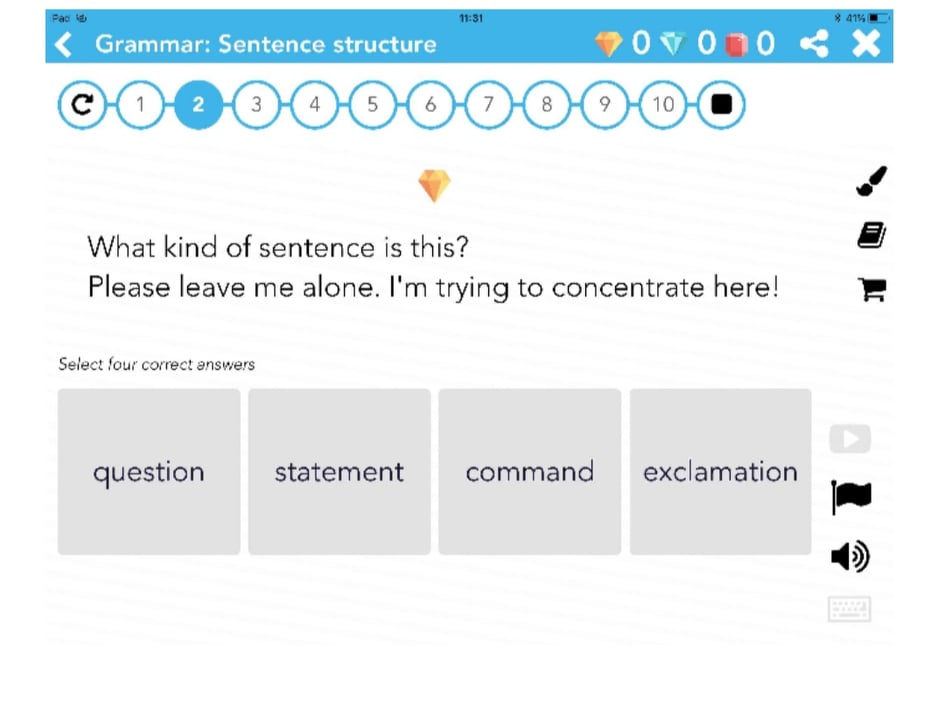Select the "command" answer tile
This screenshot has height=703, width=945.
click(x=530, y=471)
